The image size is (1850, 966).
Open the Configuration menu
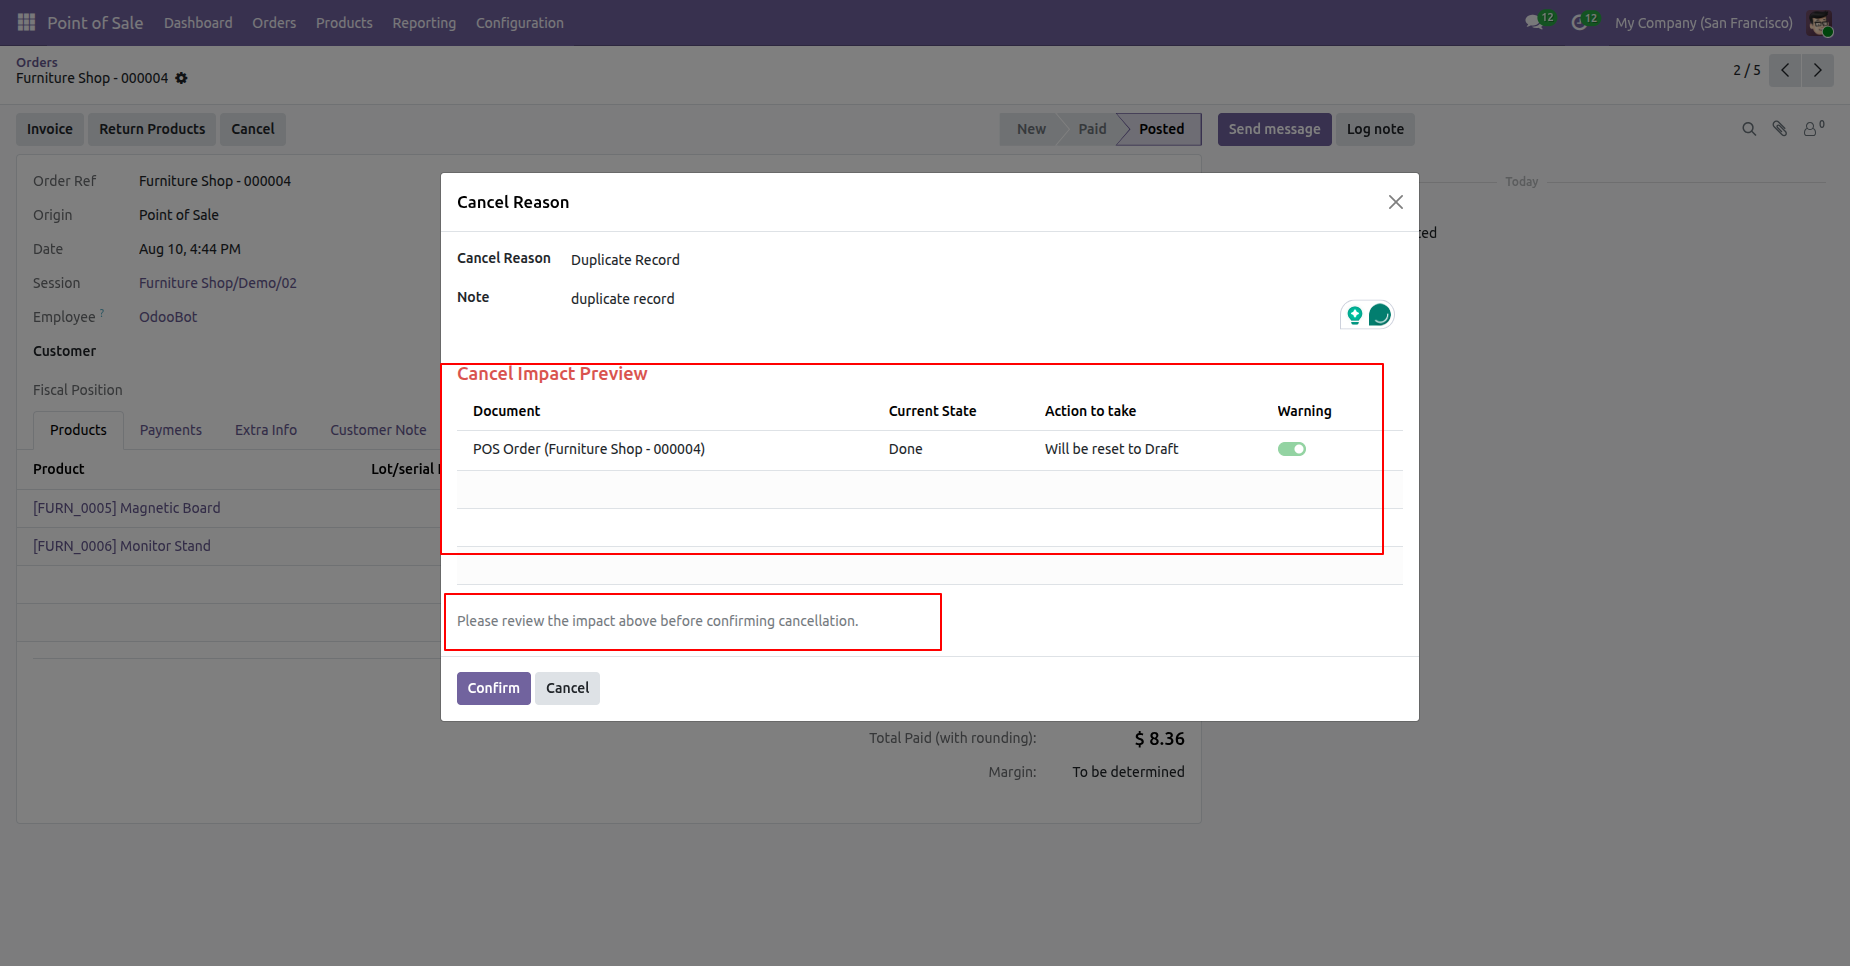pyautogui.click(x=520, y=22)
